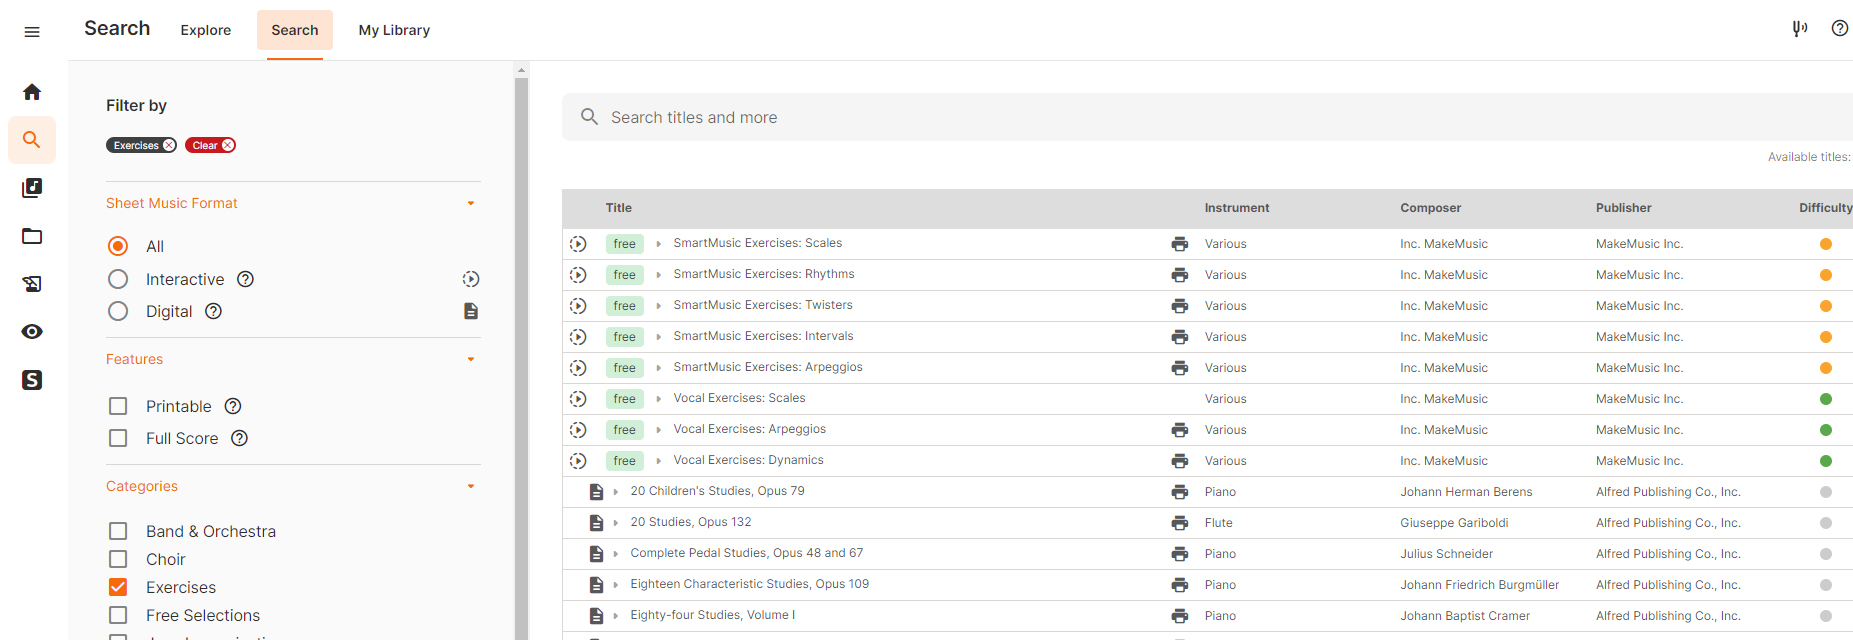Enable the Printable checkbox
Screen dimensions: 1853x640
(118, 406)
